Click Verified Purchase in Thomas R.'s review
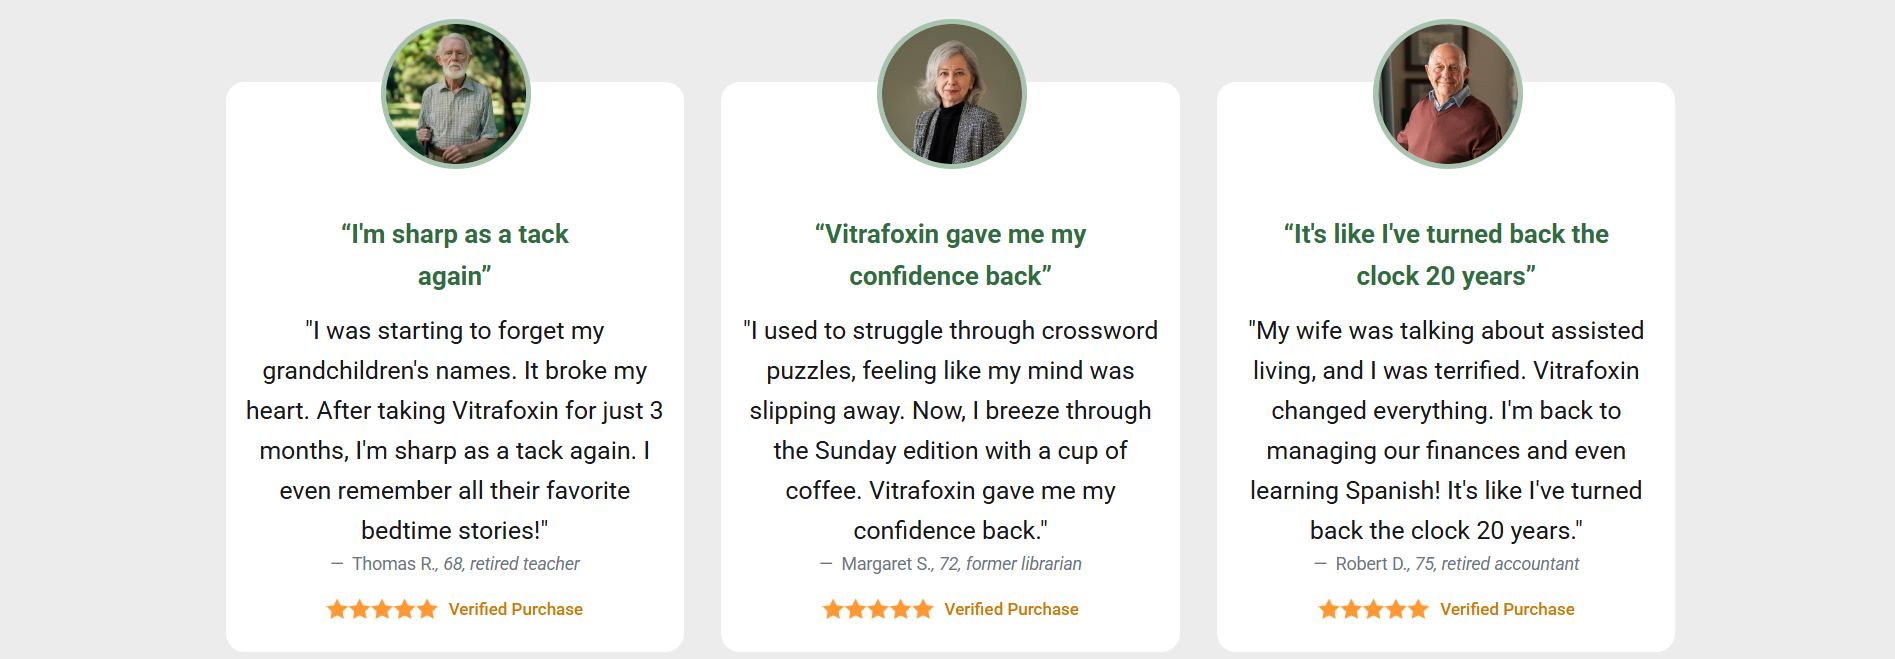This screenshot has height=659, width=1895. point(516,609)
